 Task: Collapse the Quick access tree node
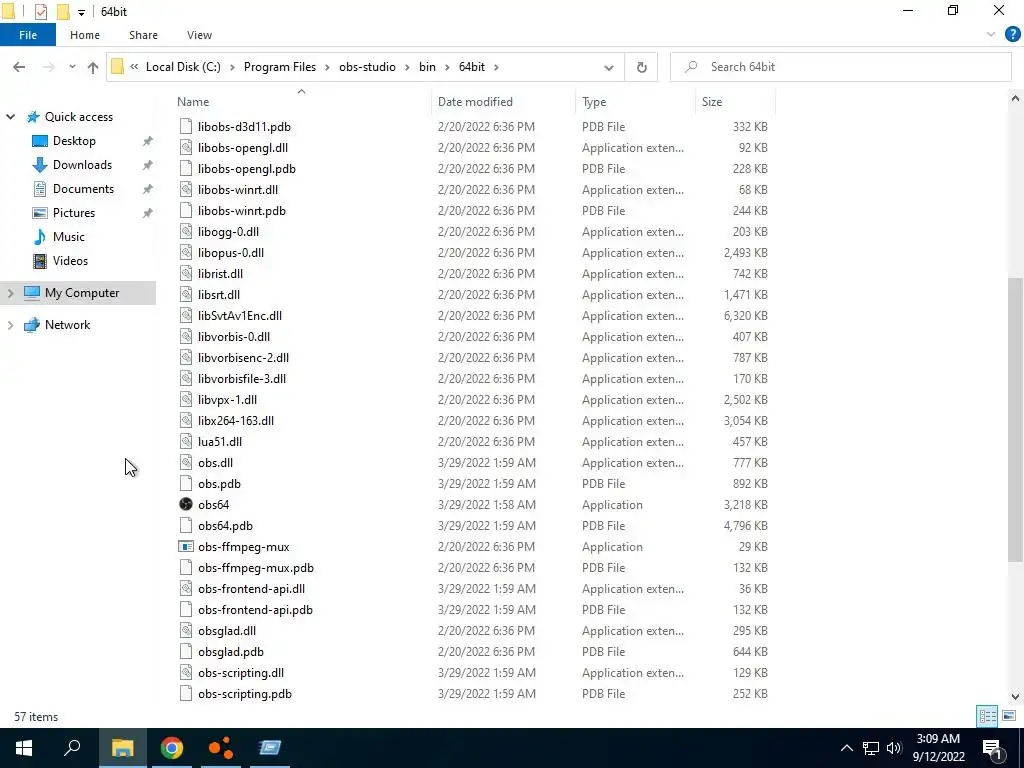[10, 117]
